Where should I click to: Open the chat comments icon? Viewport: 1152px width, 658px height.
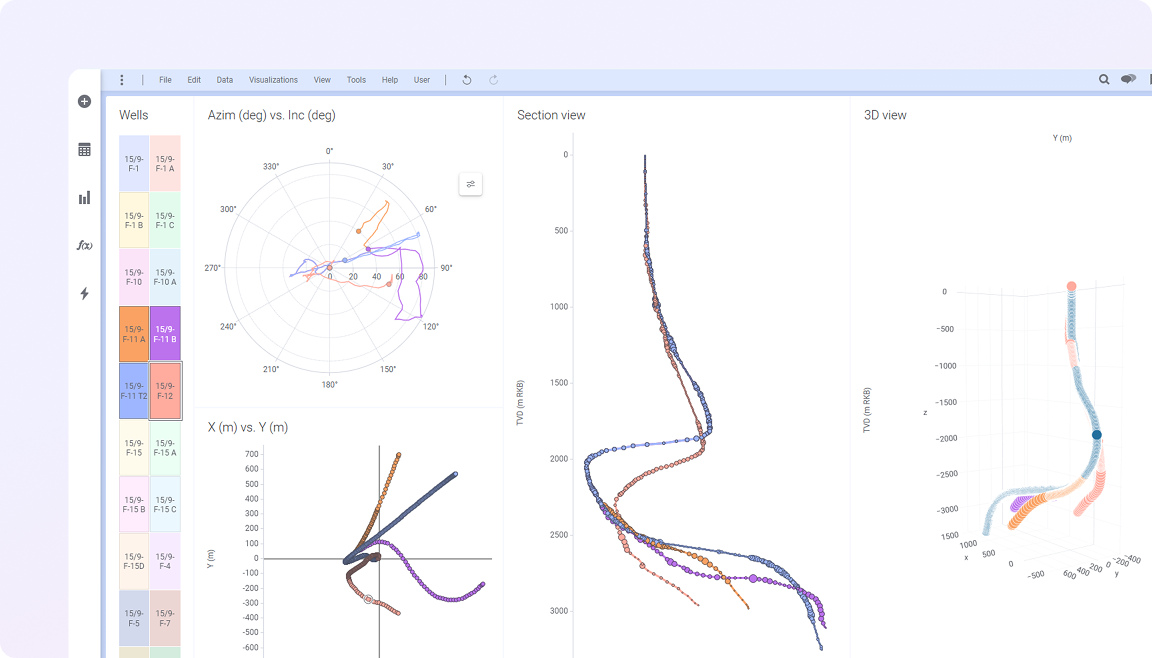pos(1128,80)
